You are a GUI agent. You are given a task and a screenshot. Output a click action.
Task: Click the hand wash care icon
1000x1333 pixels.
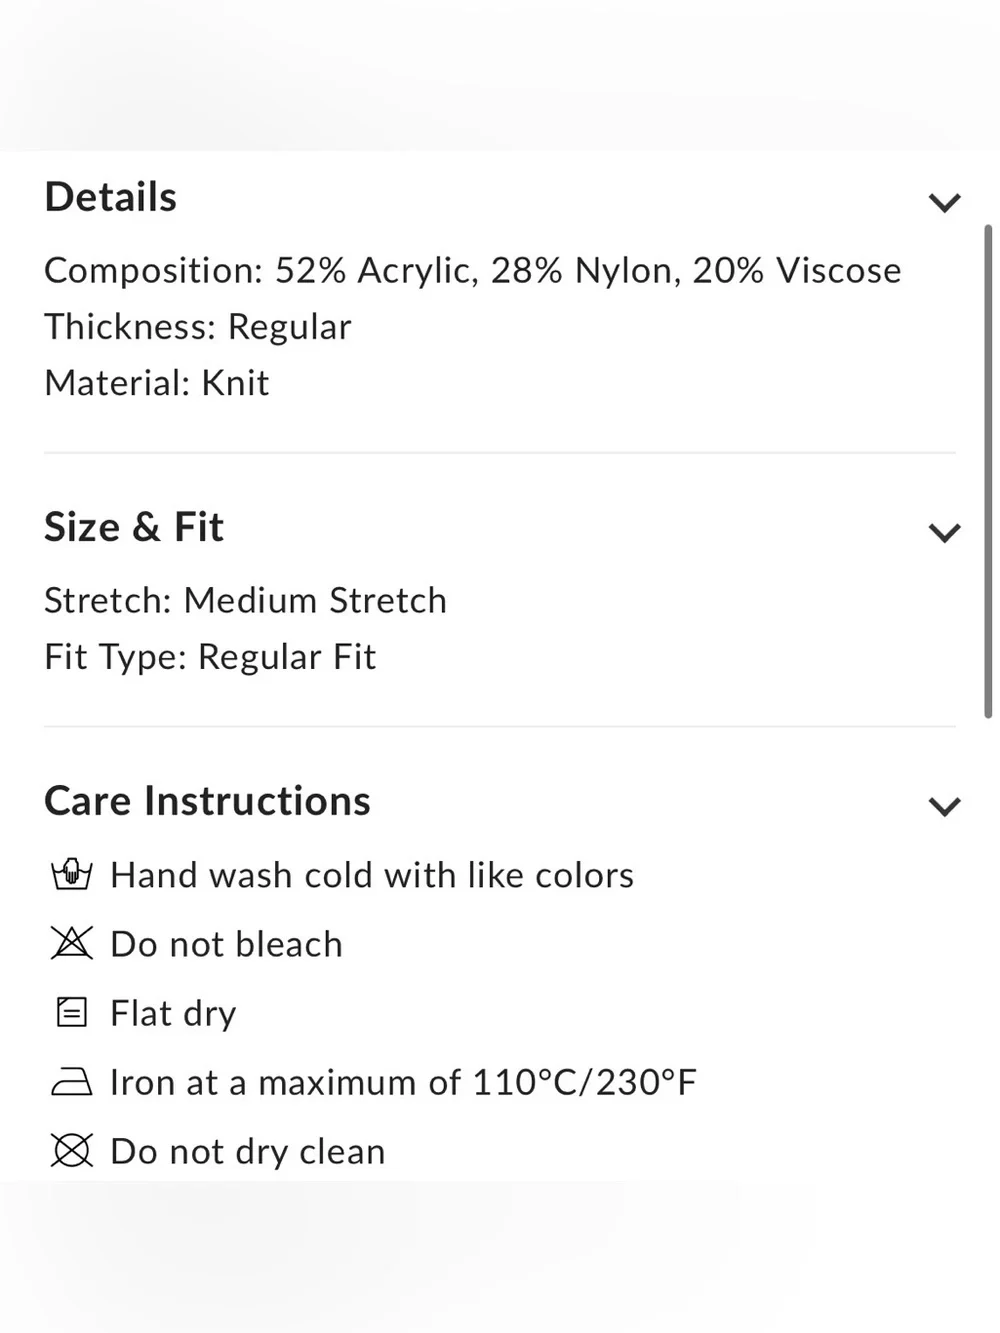[x=71, y=874]
